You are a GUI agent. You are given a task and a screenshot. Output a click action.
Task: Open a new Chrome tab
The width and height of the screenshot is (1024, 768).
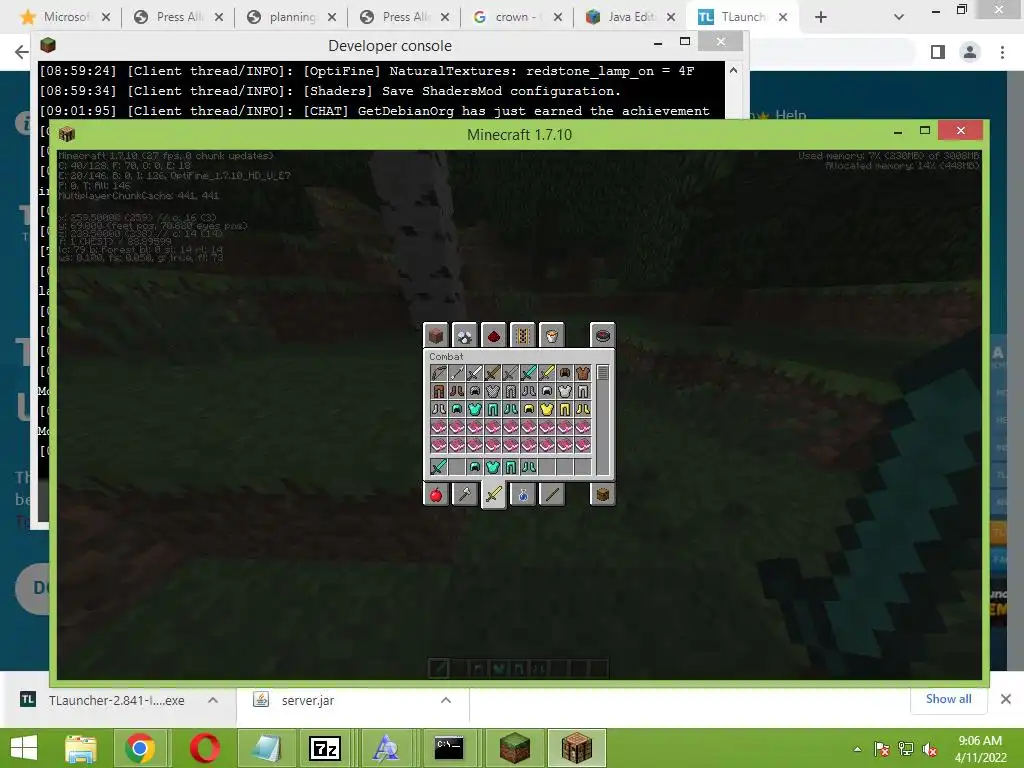(x=821, y=17)
